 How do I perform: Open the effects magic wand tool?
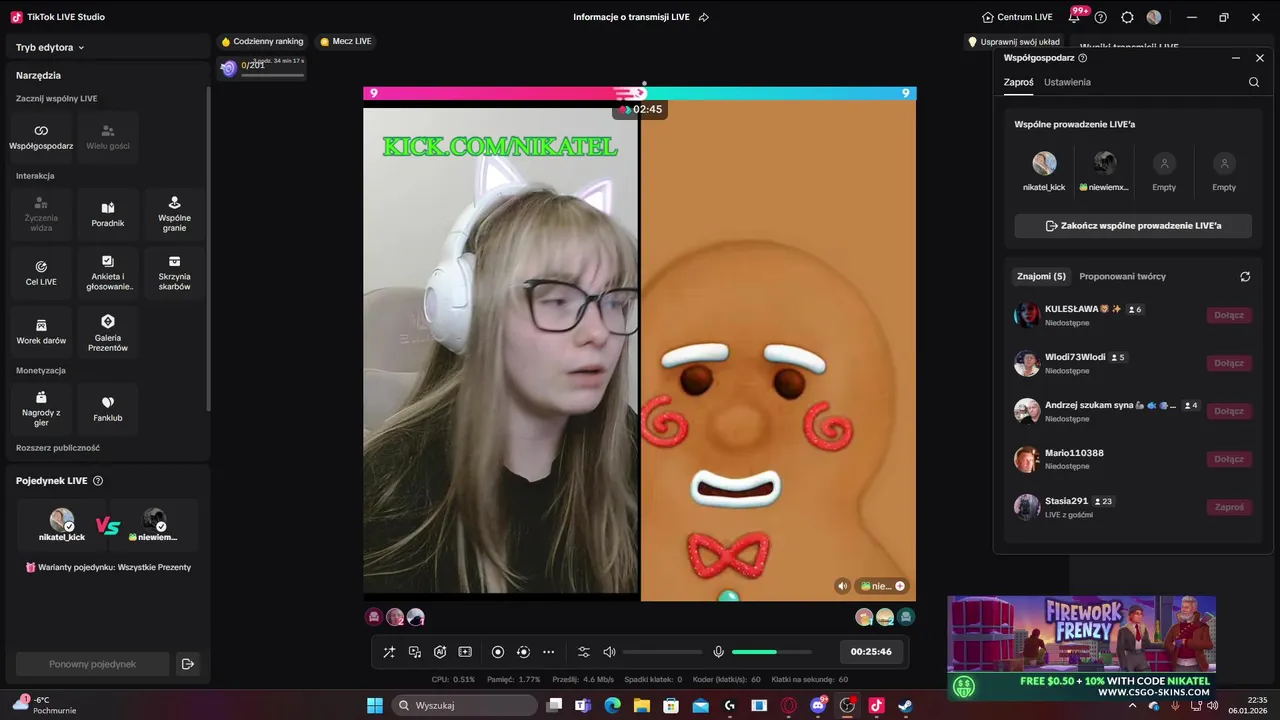click(389, 652)
